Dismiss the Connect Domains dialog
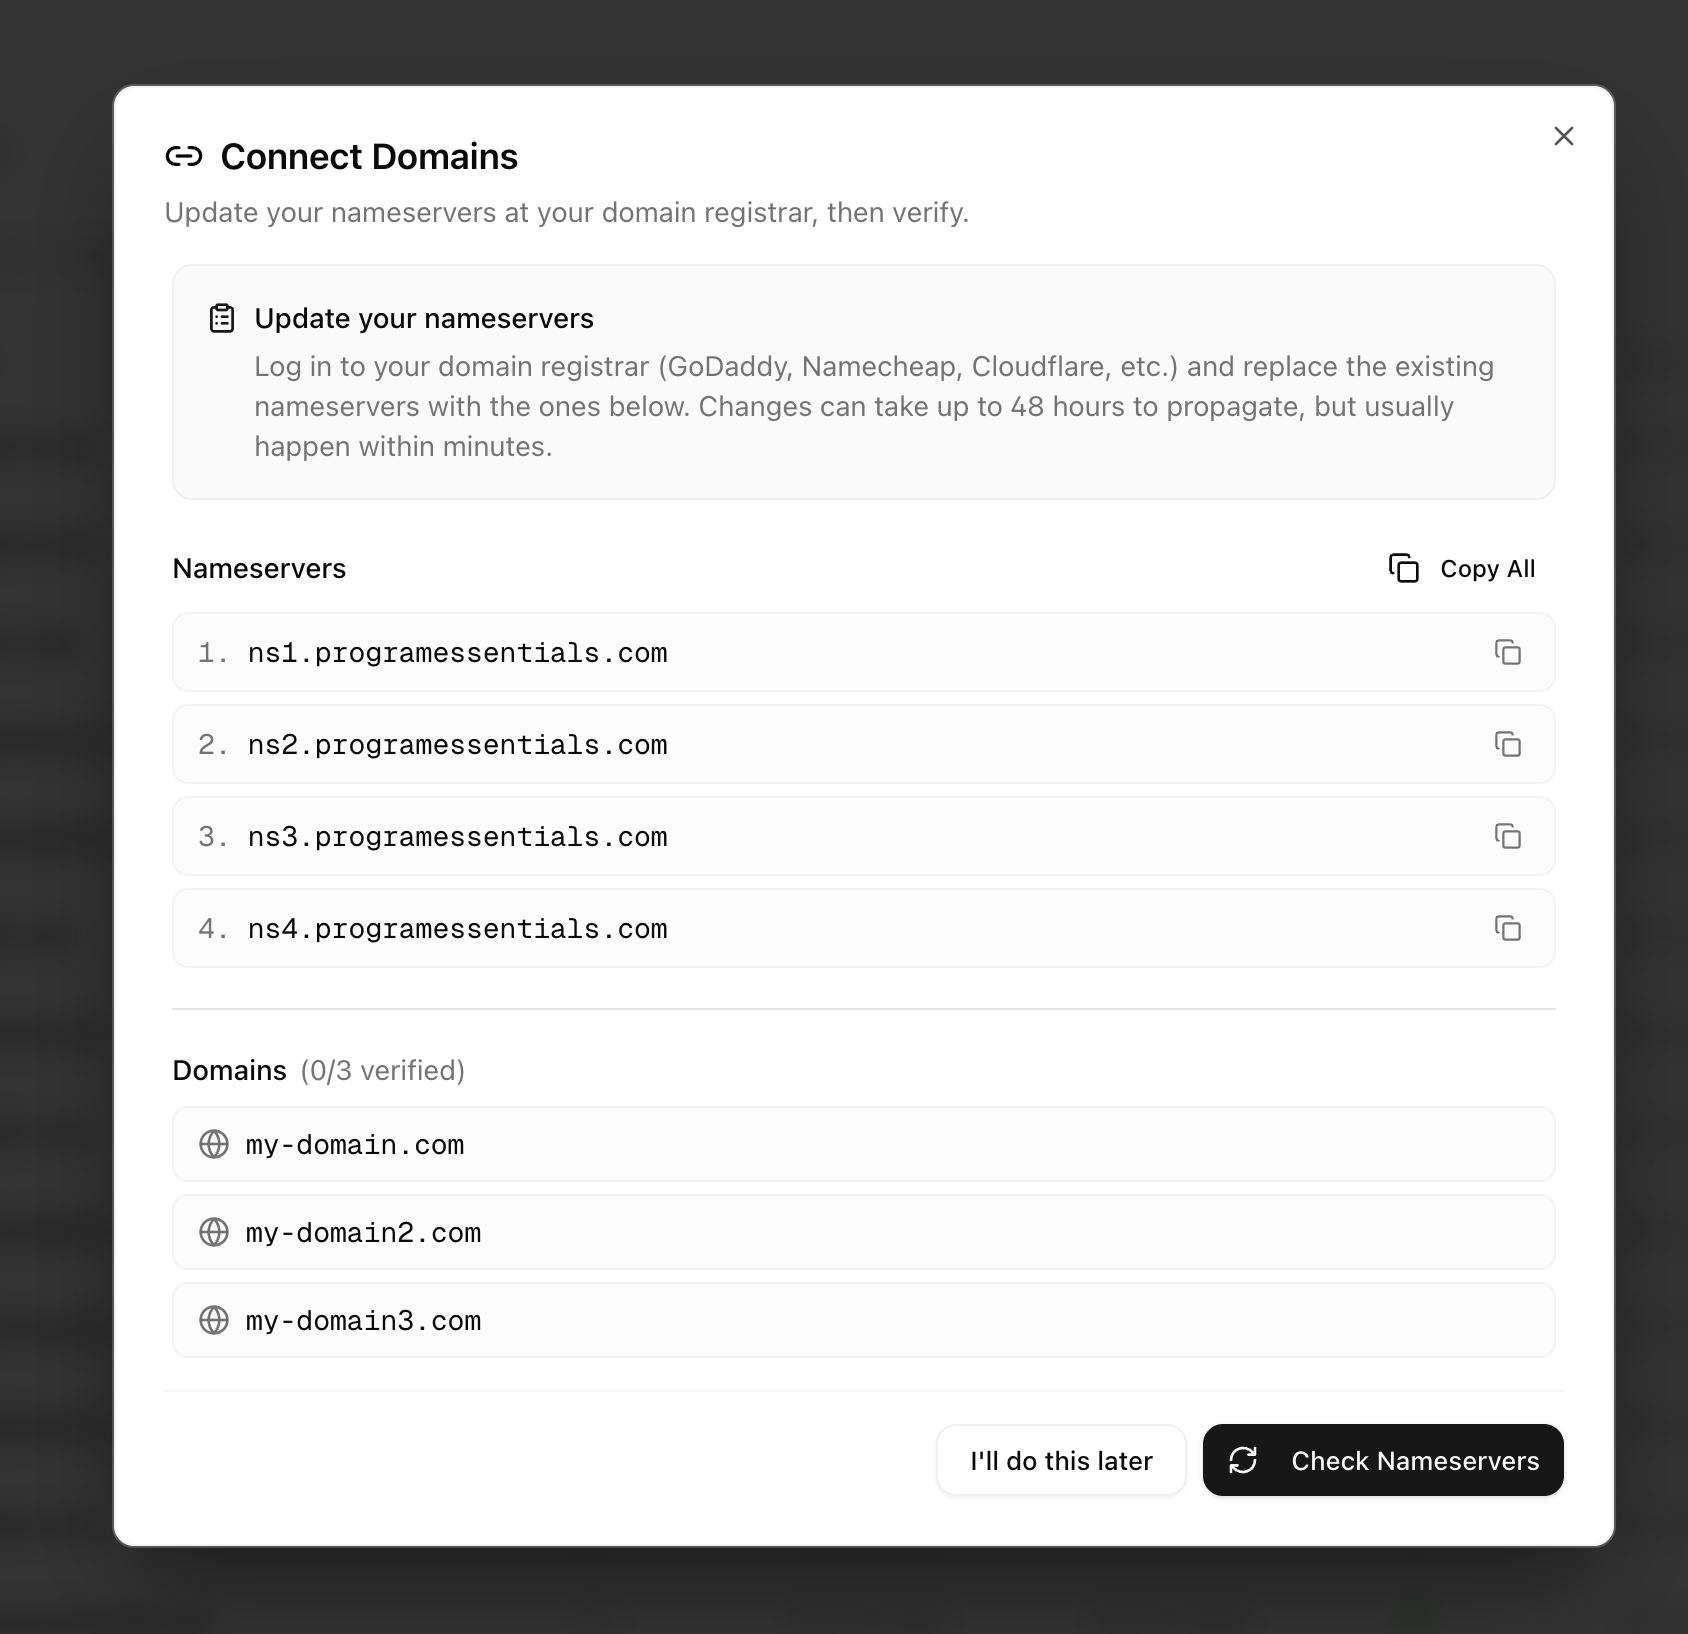1688x1634 pixels. [1563, 136]
